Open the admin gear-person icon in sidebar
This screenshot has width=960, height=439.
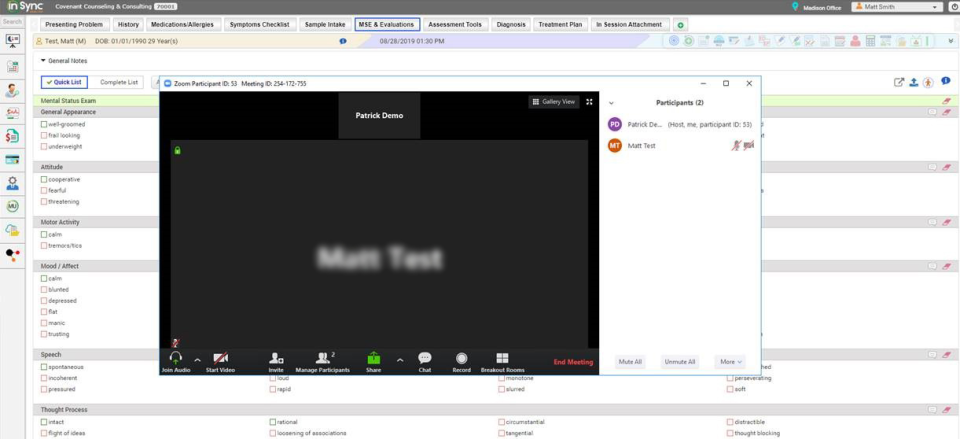click(x=12, y=182)
